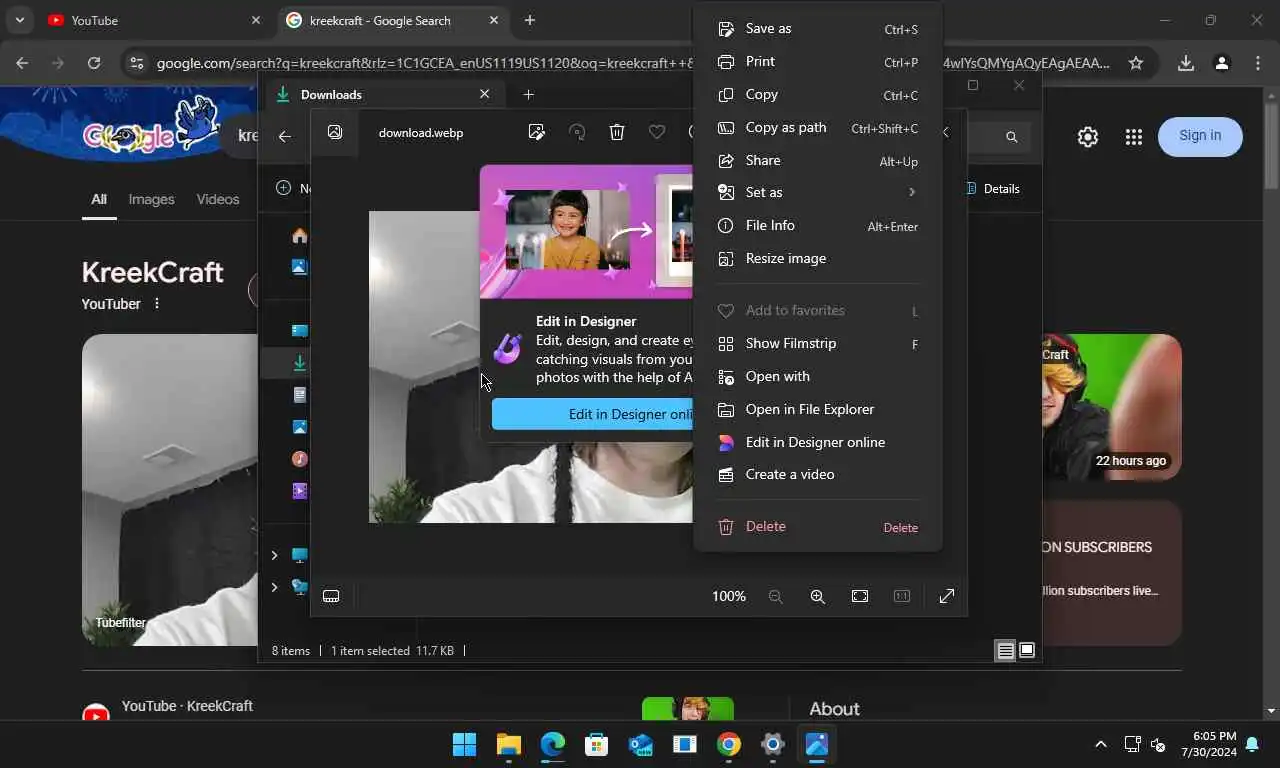Open a new Chrome tab

tap(530, 20)
